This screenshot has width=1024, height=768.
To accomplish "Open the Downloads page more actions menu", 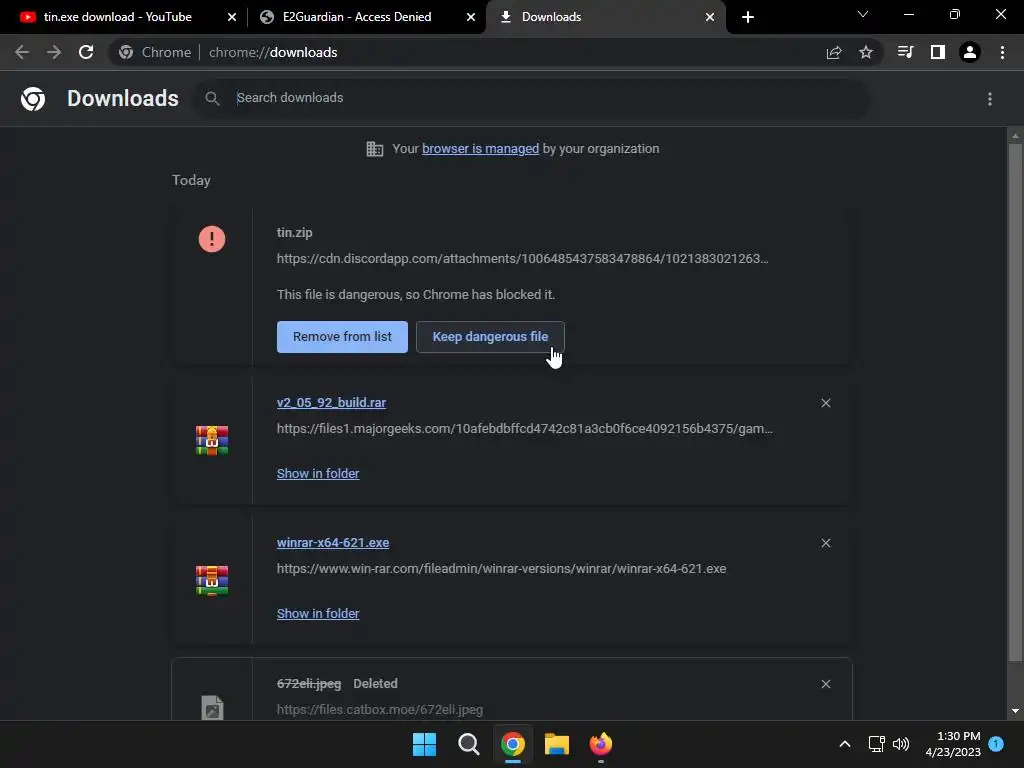I will point(990,99).
